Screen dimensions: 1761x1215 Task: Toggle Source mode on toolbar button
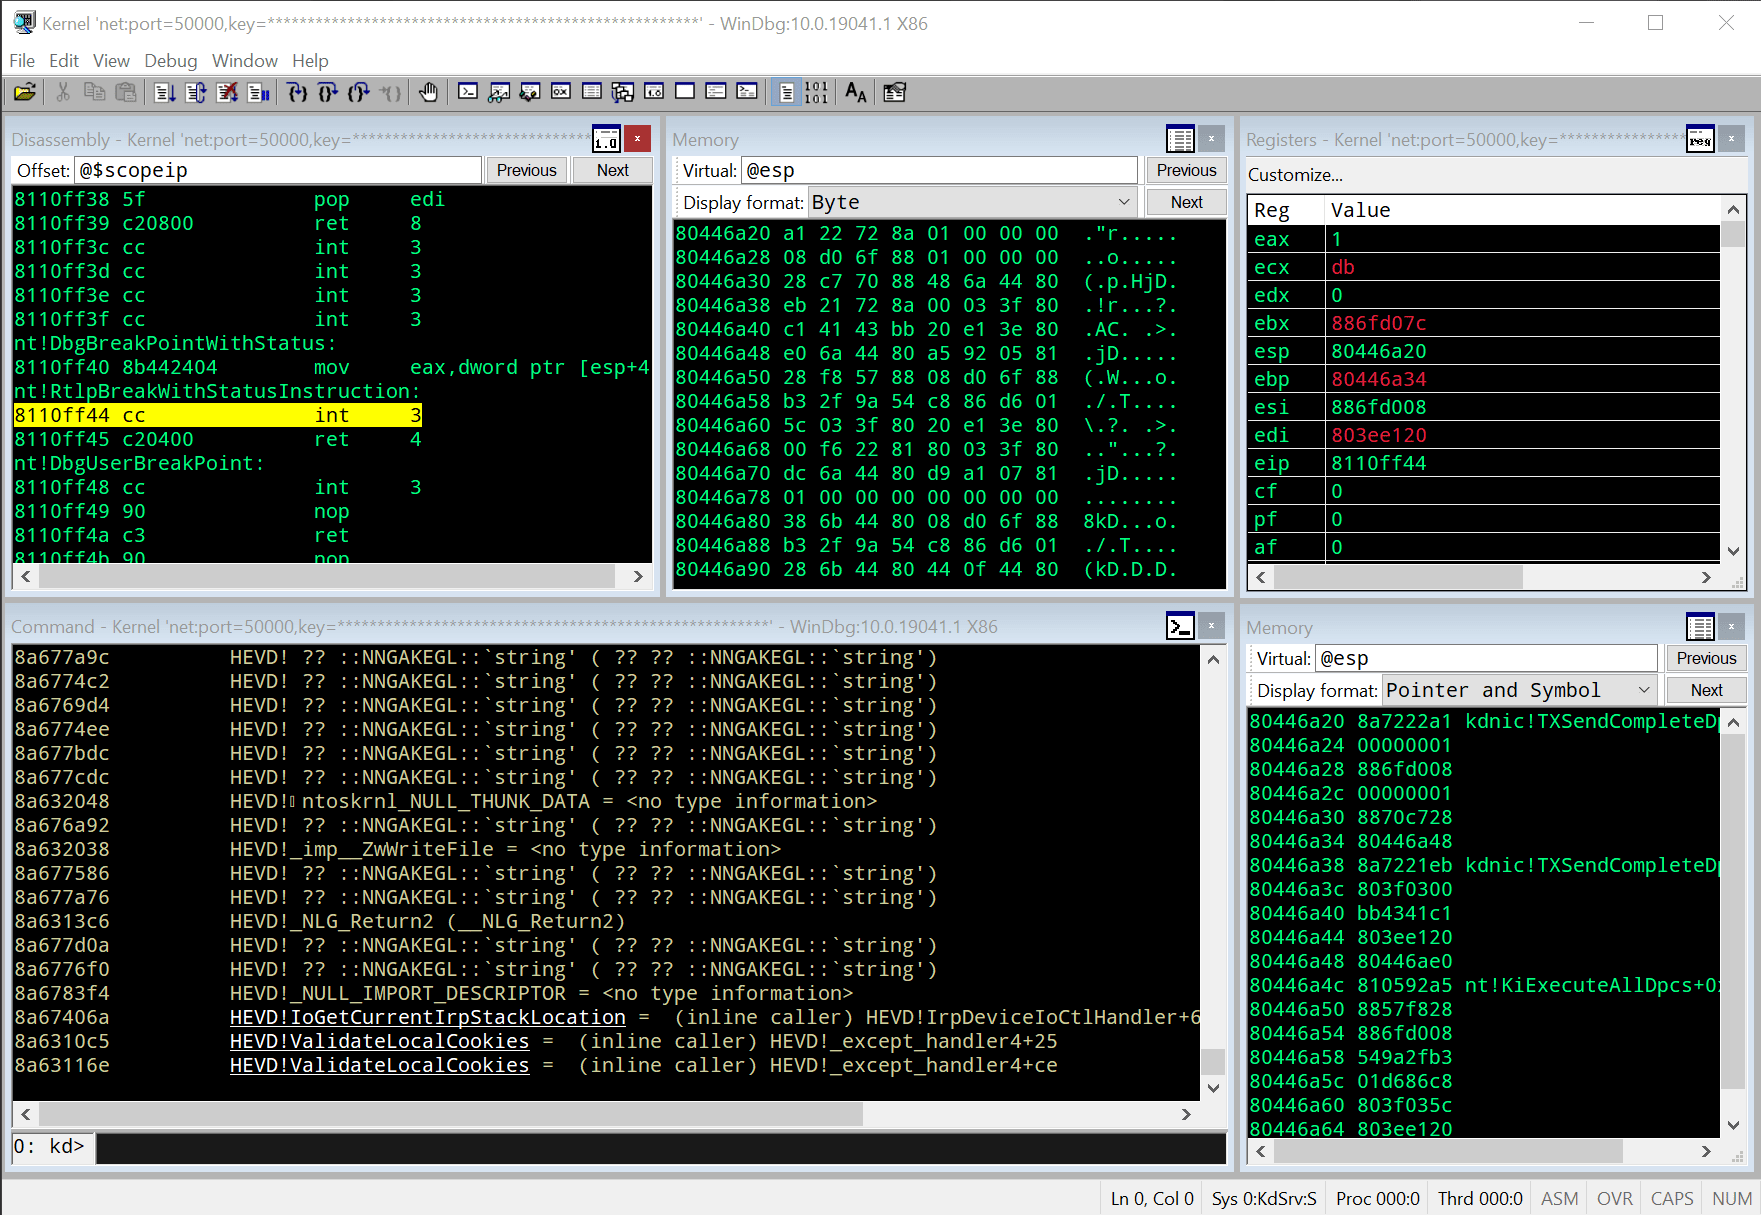click(786, 92)
